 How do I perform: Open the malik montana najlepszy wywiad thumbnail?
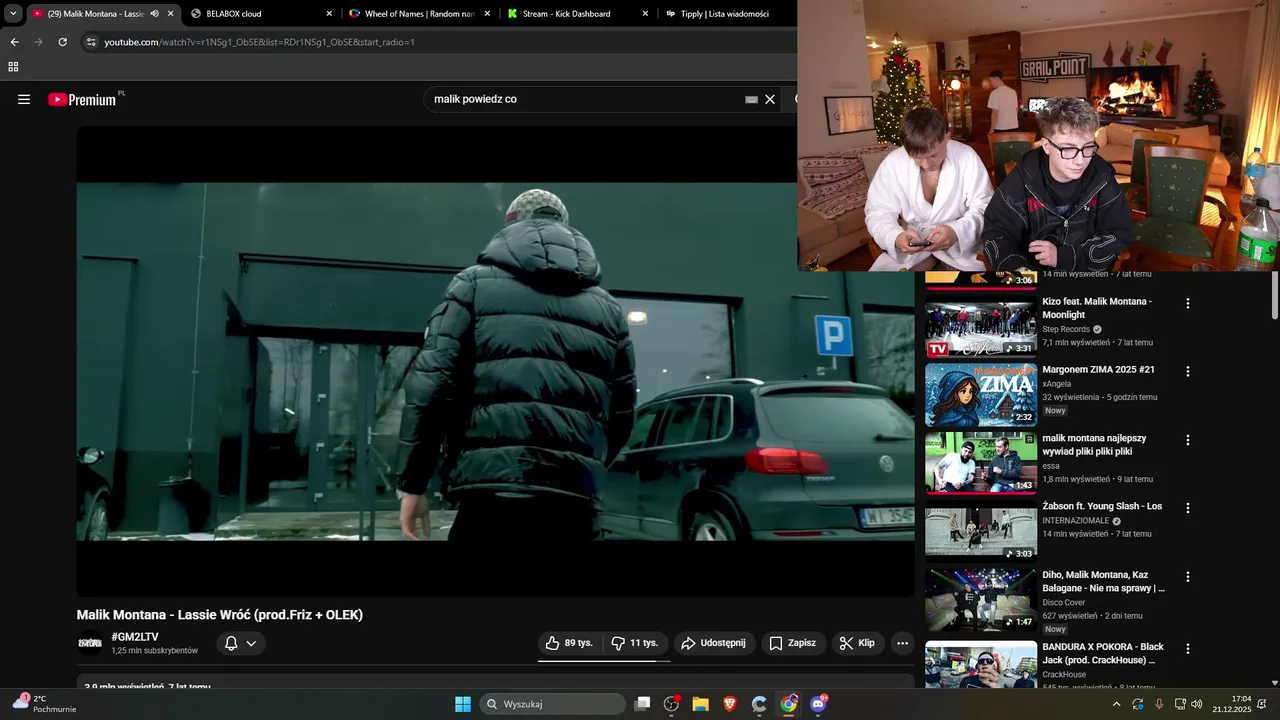pos(981,463)
